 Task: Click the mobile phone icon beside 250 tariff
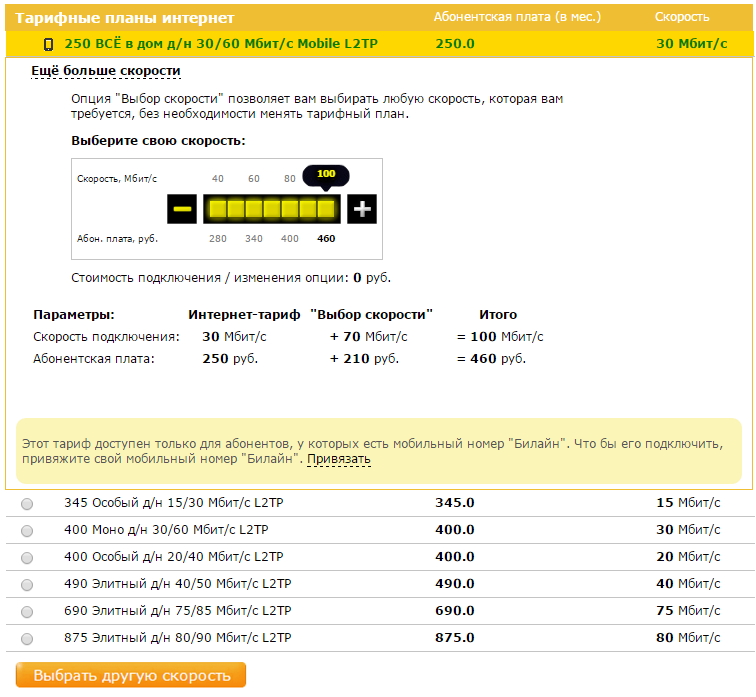(x=48, y=44)
